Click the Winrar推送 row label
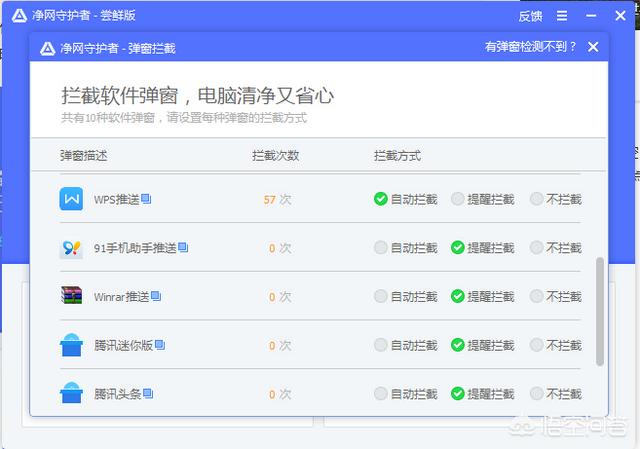Screen dimensions: 640x449 122,297
